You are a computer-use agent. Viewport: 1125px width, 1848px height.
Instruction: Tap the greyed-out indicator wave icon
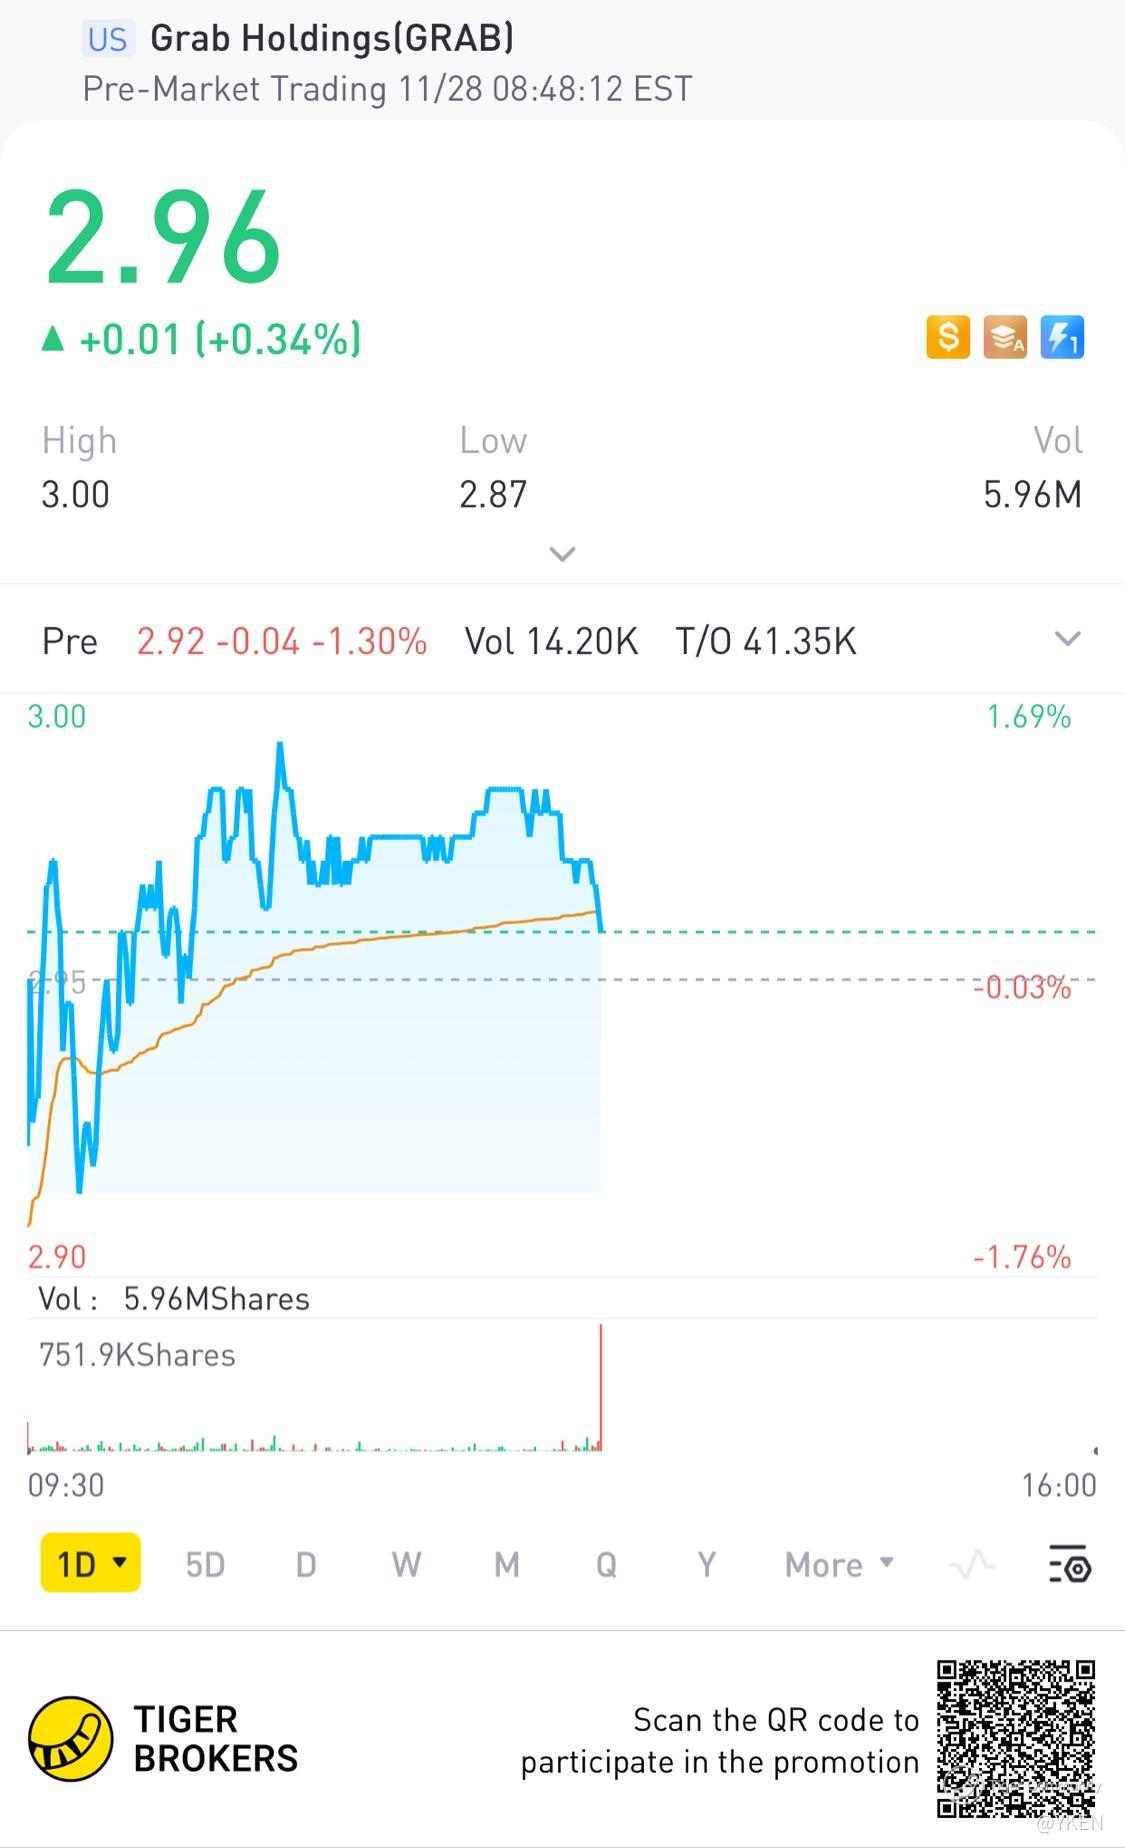(972, 1564)
